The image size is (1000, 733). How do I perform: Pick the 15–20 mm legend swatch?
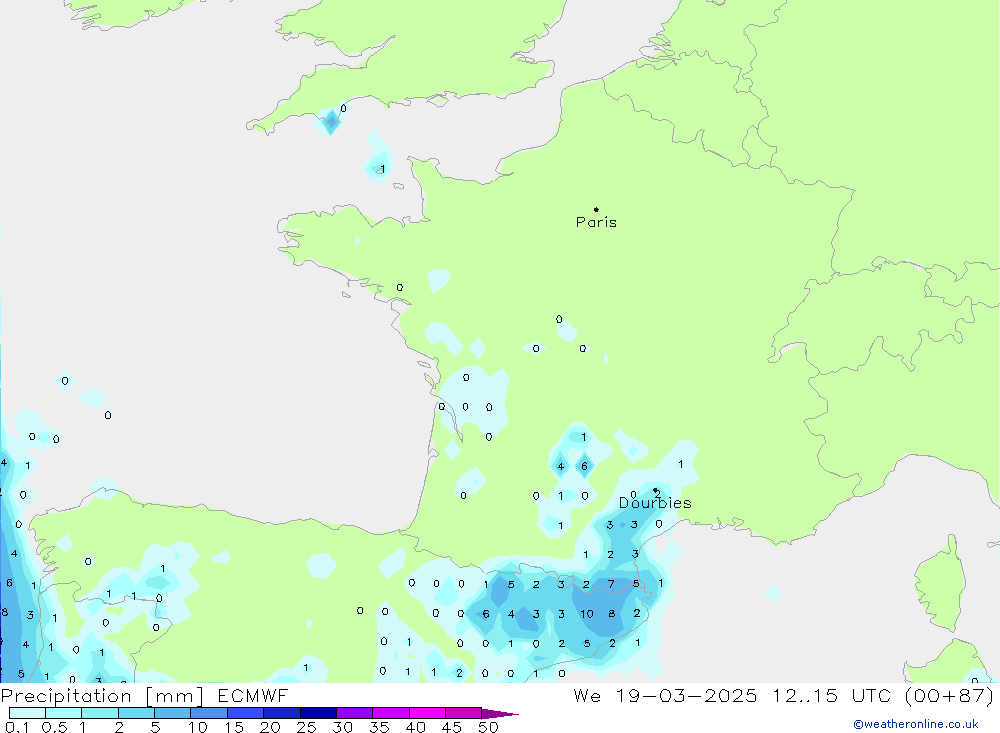245,713
